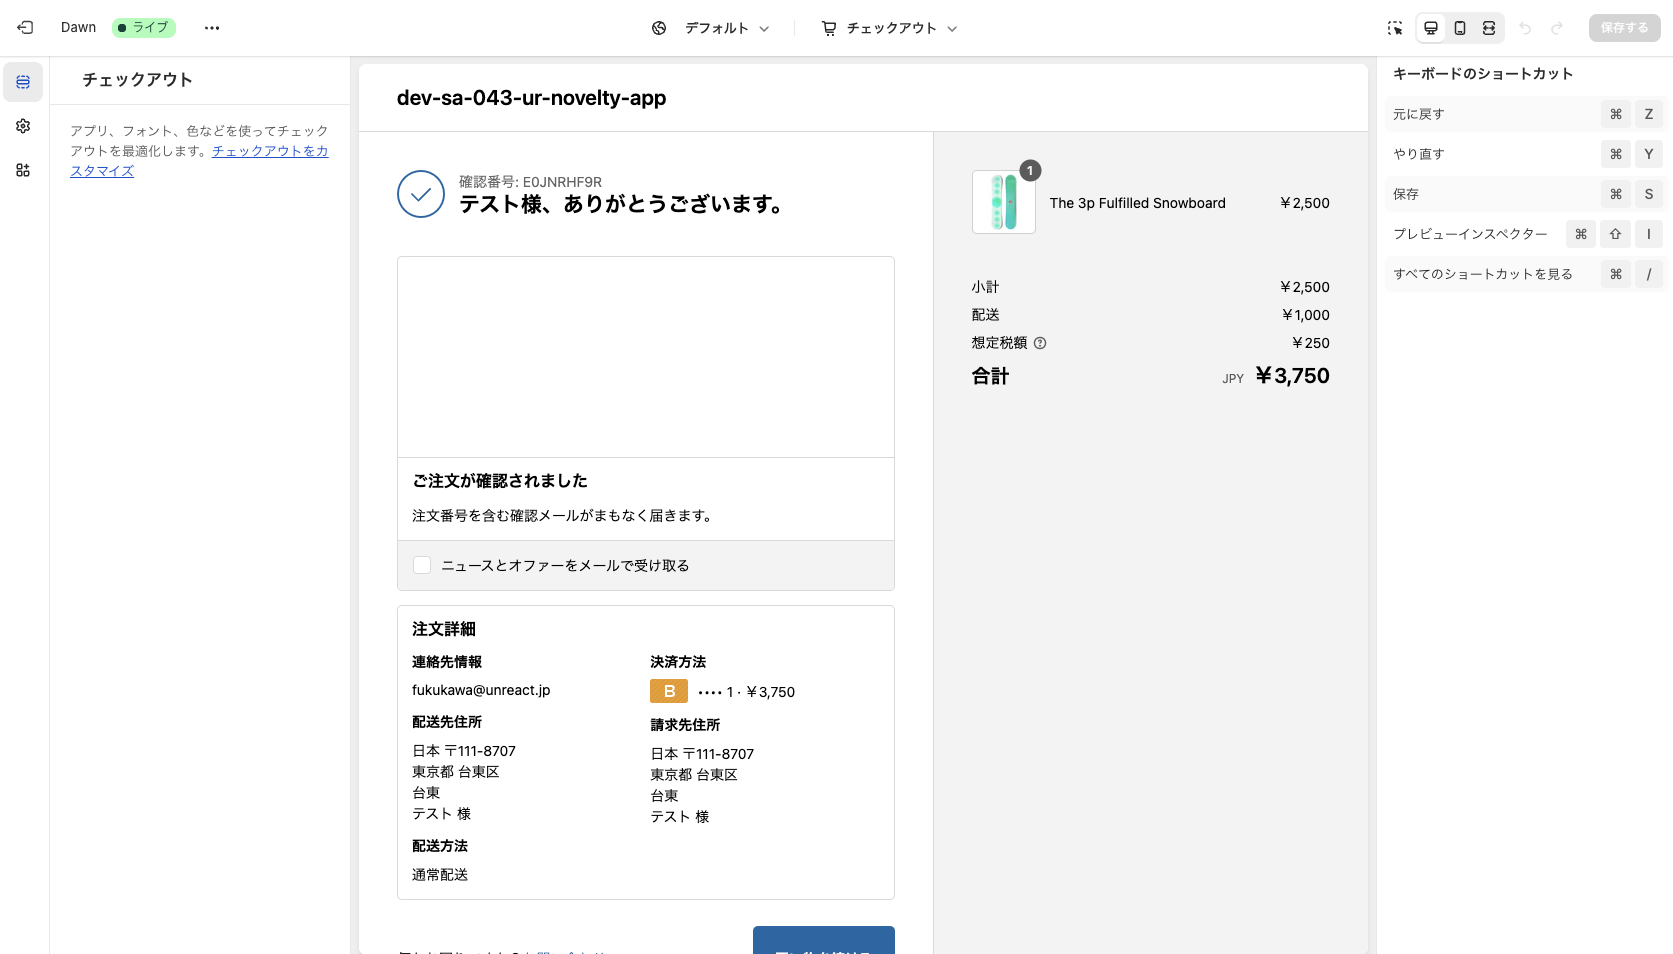Click the help icon next to 想定税額
1673x954 pixels.
(1040, 343)
